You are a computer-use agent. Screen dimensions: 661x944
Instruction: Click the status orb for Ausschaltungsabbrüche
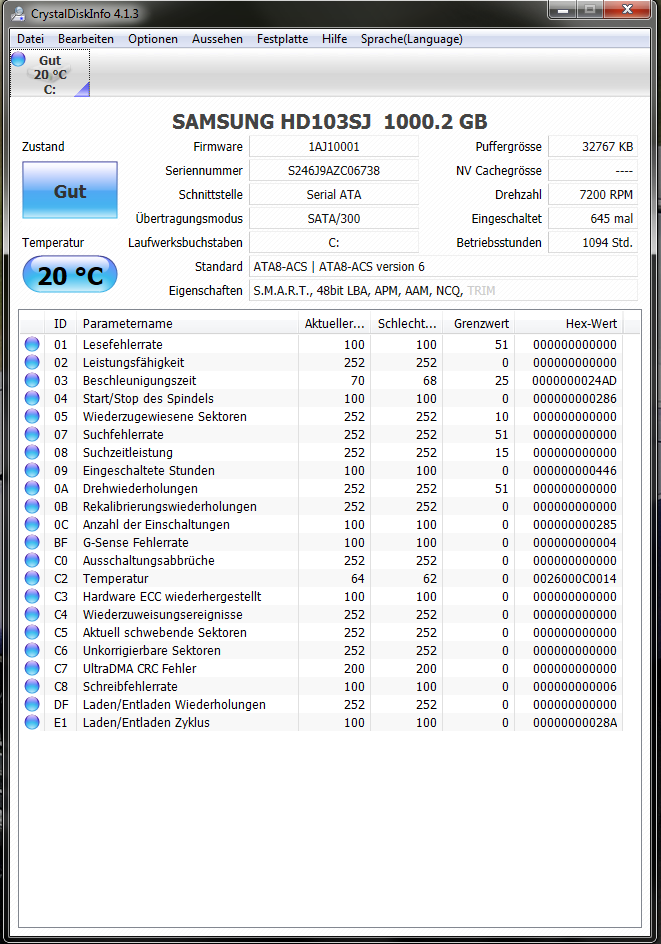click(32, 560)
